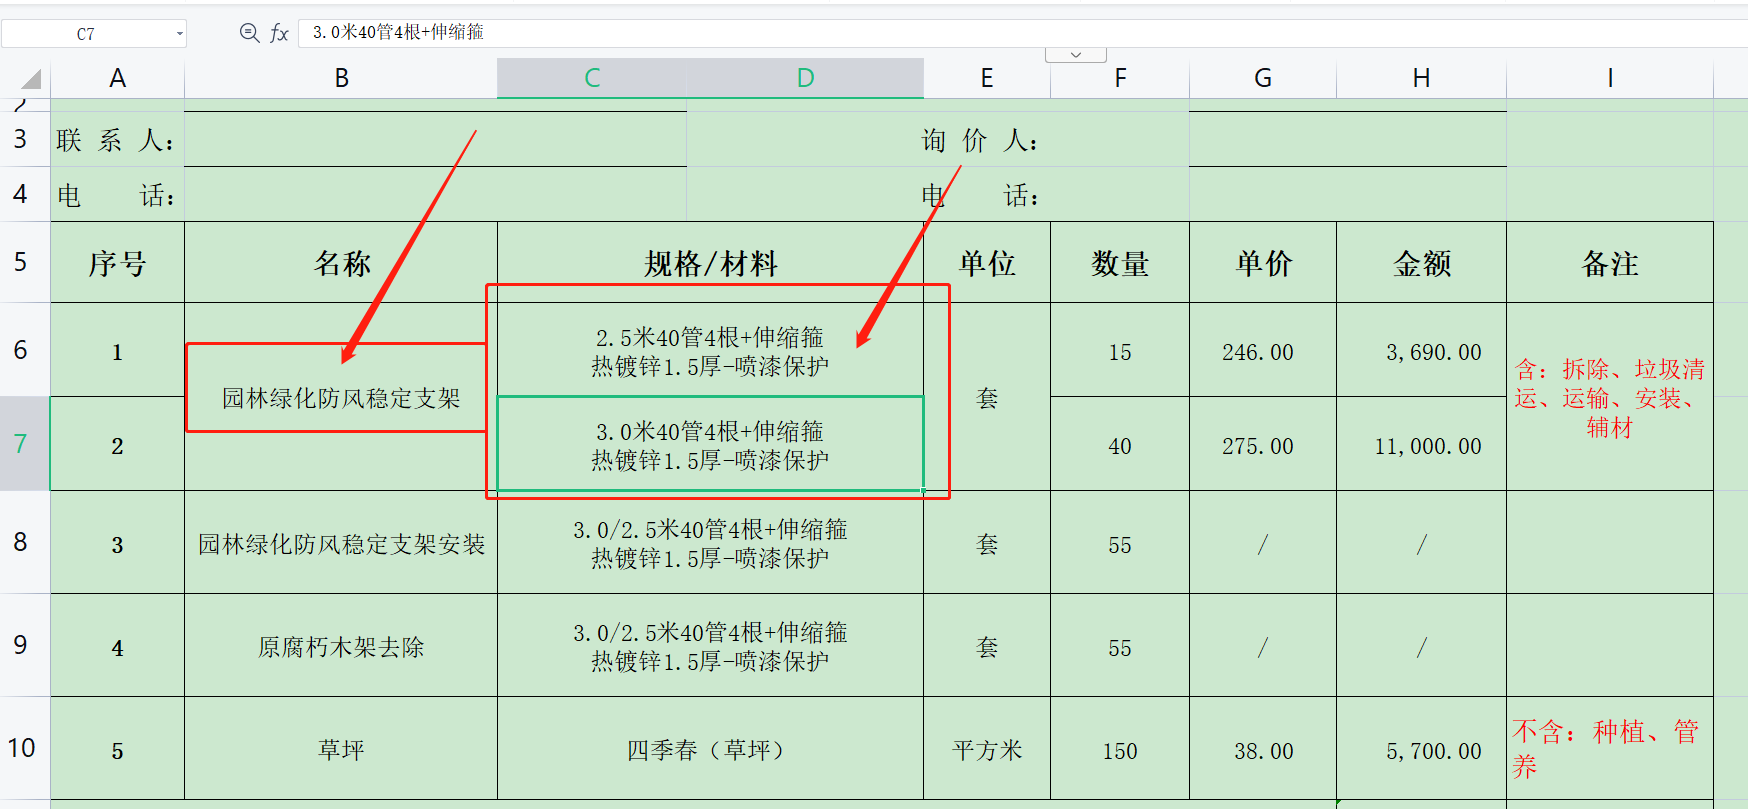Select the 2.5米40管4根+伸缩箍 cell
This screenshot has width=1748, height=809.
coord(710,350)
